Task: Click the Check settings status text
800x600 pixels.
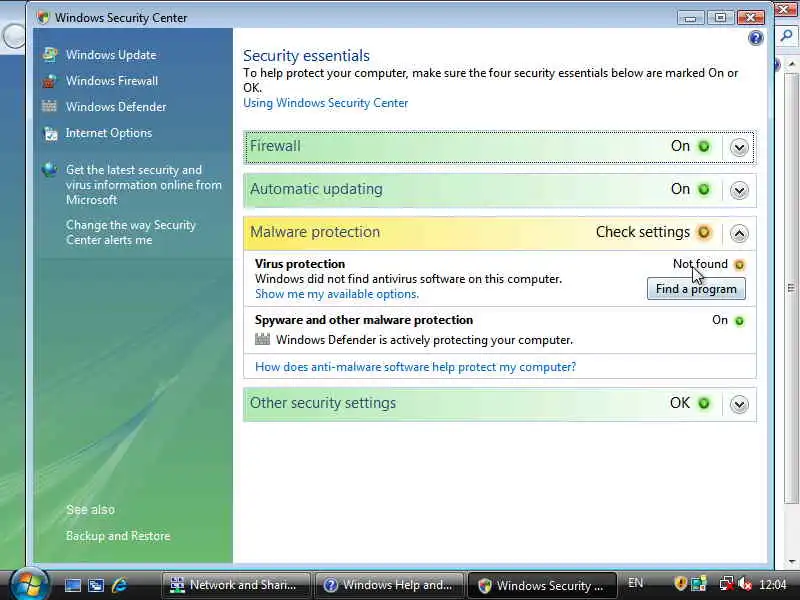Action: [x=643, y=232]
